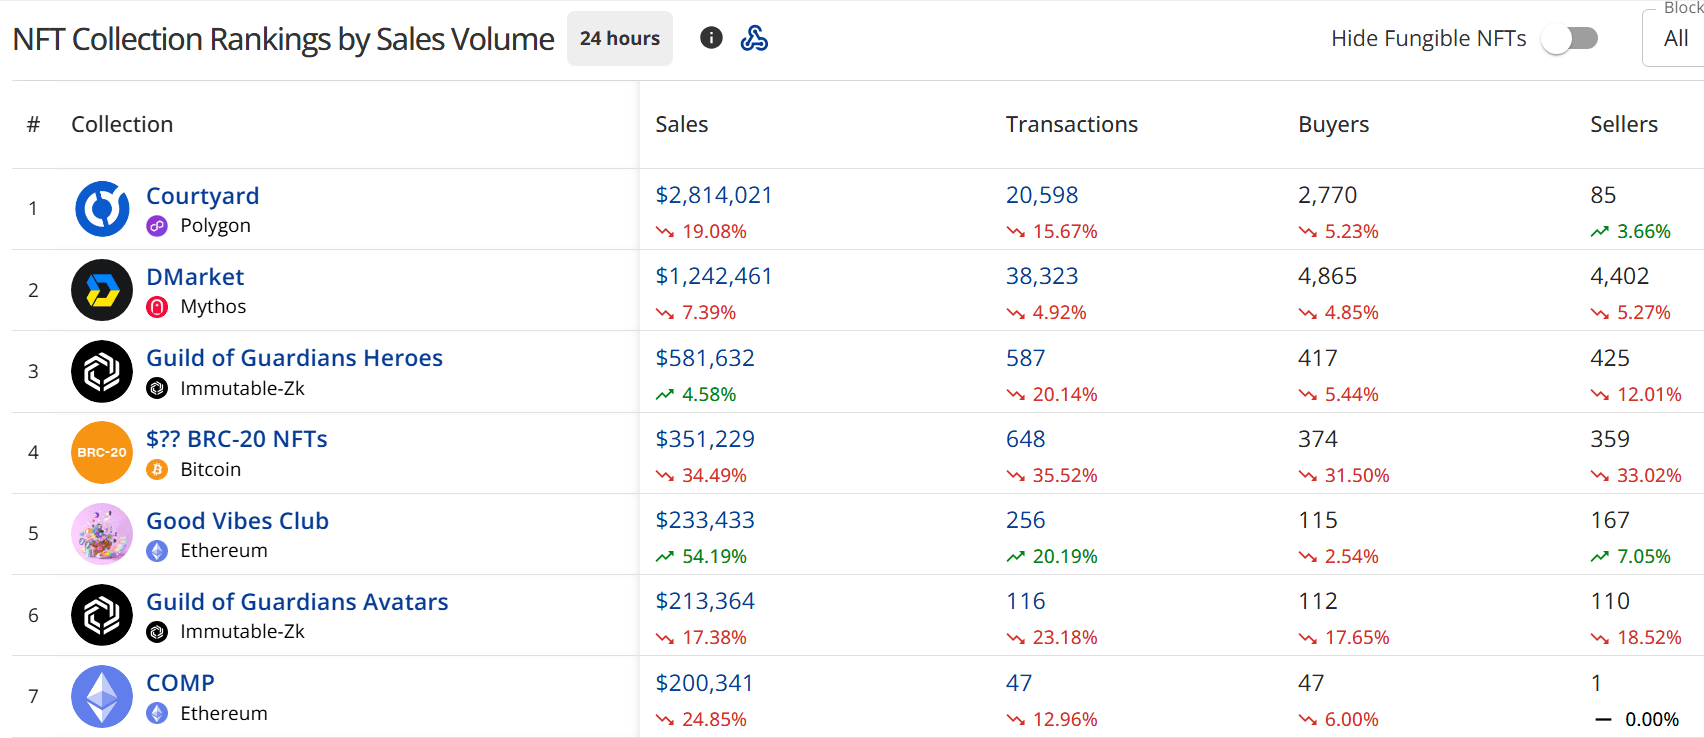Click the $581,632 sales value
Screen dimensions: 1704x738
click(x=705, y=358)
